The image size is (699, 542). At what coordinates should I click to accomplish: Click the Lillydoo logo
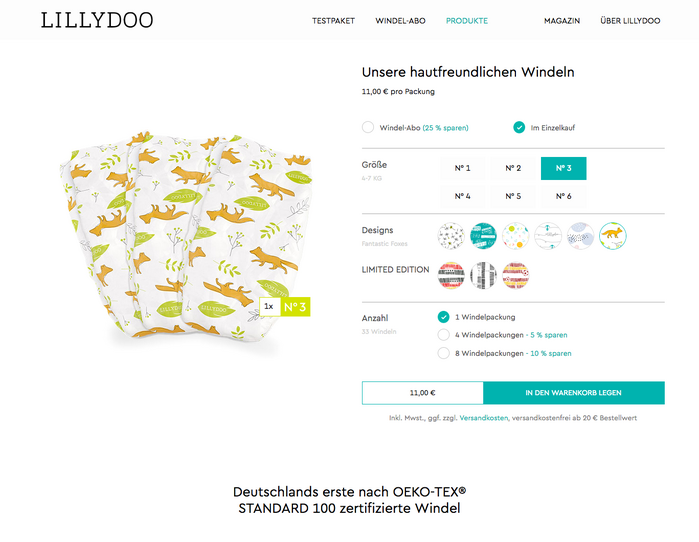(97, 20)
